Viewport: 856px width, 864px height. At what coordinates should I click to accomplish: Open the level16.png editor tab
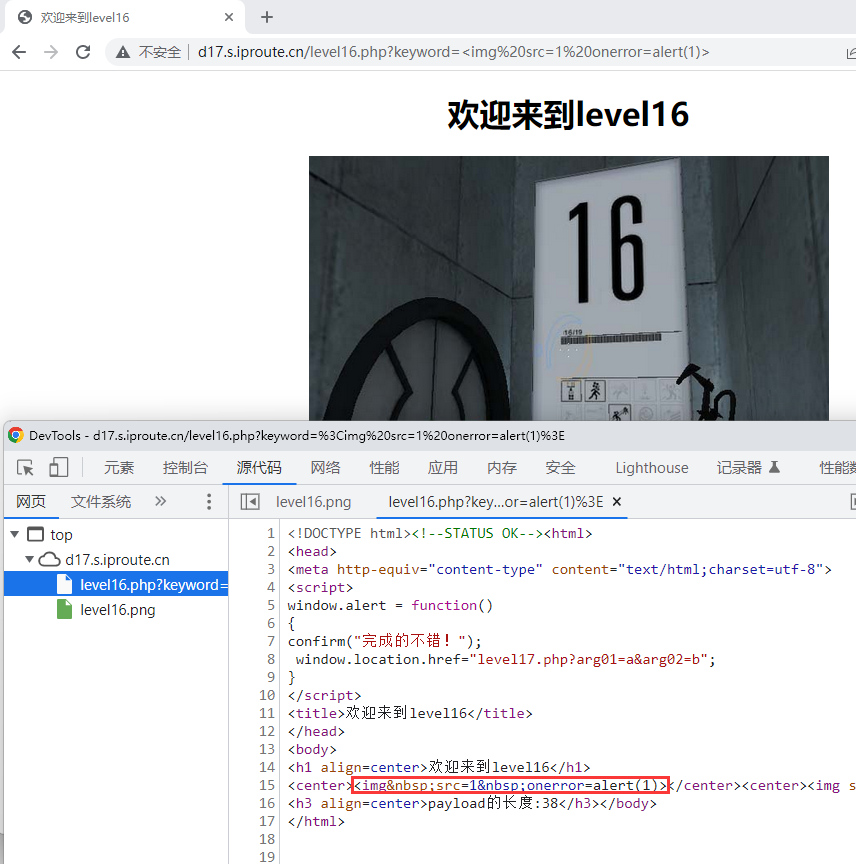coord(313,502)
